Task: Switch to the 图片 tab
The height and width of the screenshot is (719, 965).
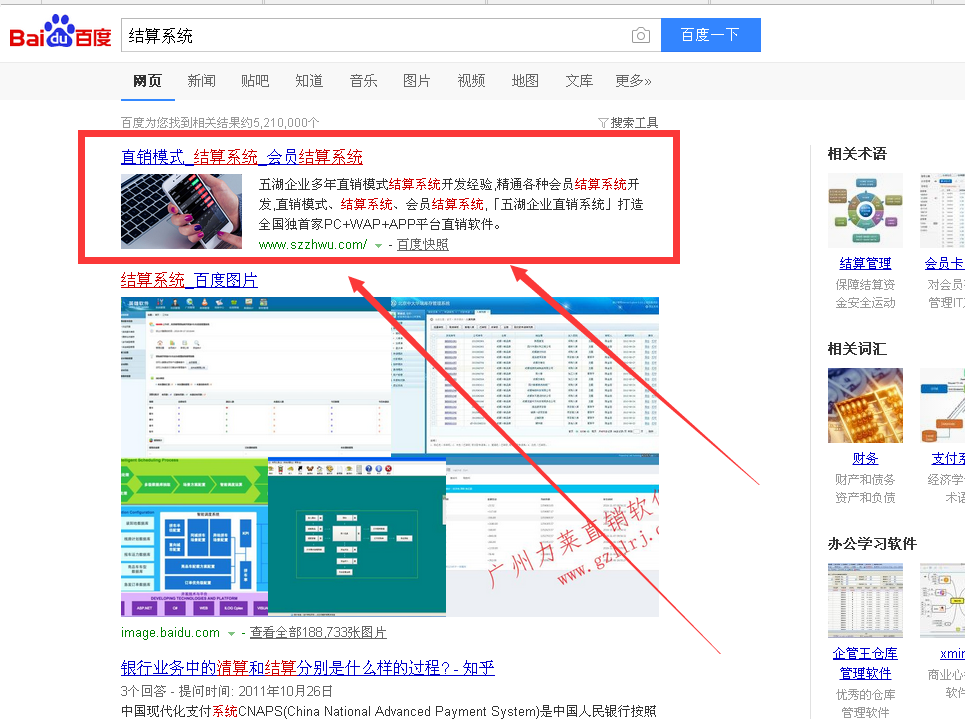Action: [x=417, y=81]
